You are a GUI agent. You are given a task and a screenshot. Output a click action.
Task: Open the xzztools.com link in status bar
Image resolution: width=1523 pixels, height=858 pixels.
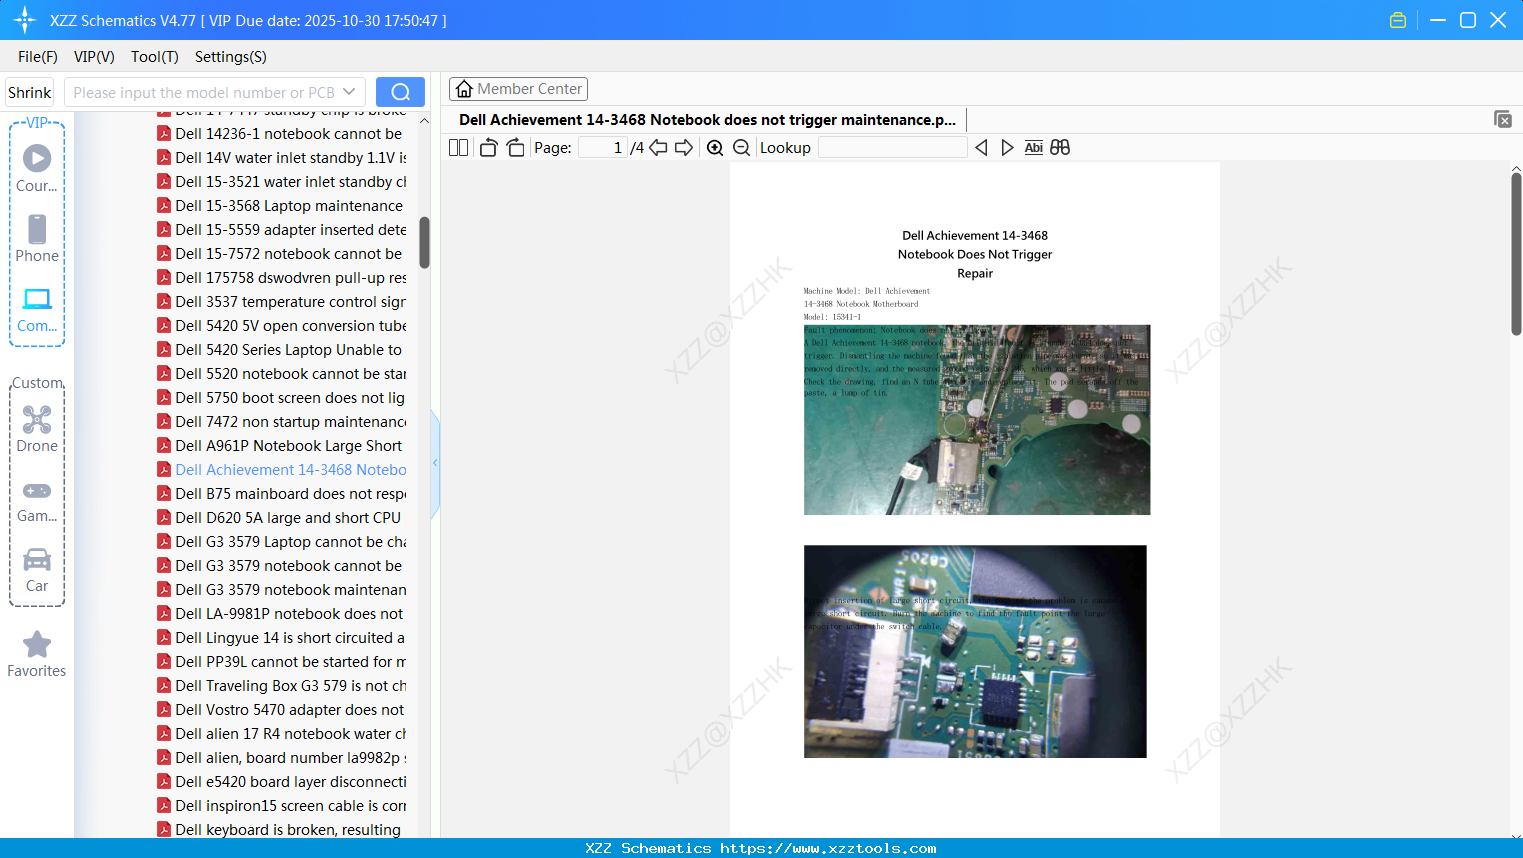828,848
